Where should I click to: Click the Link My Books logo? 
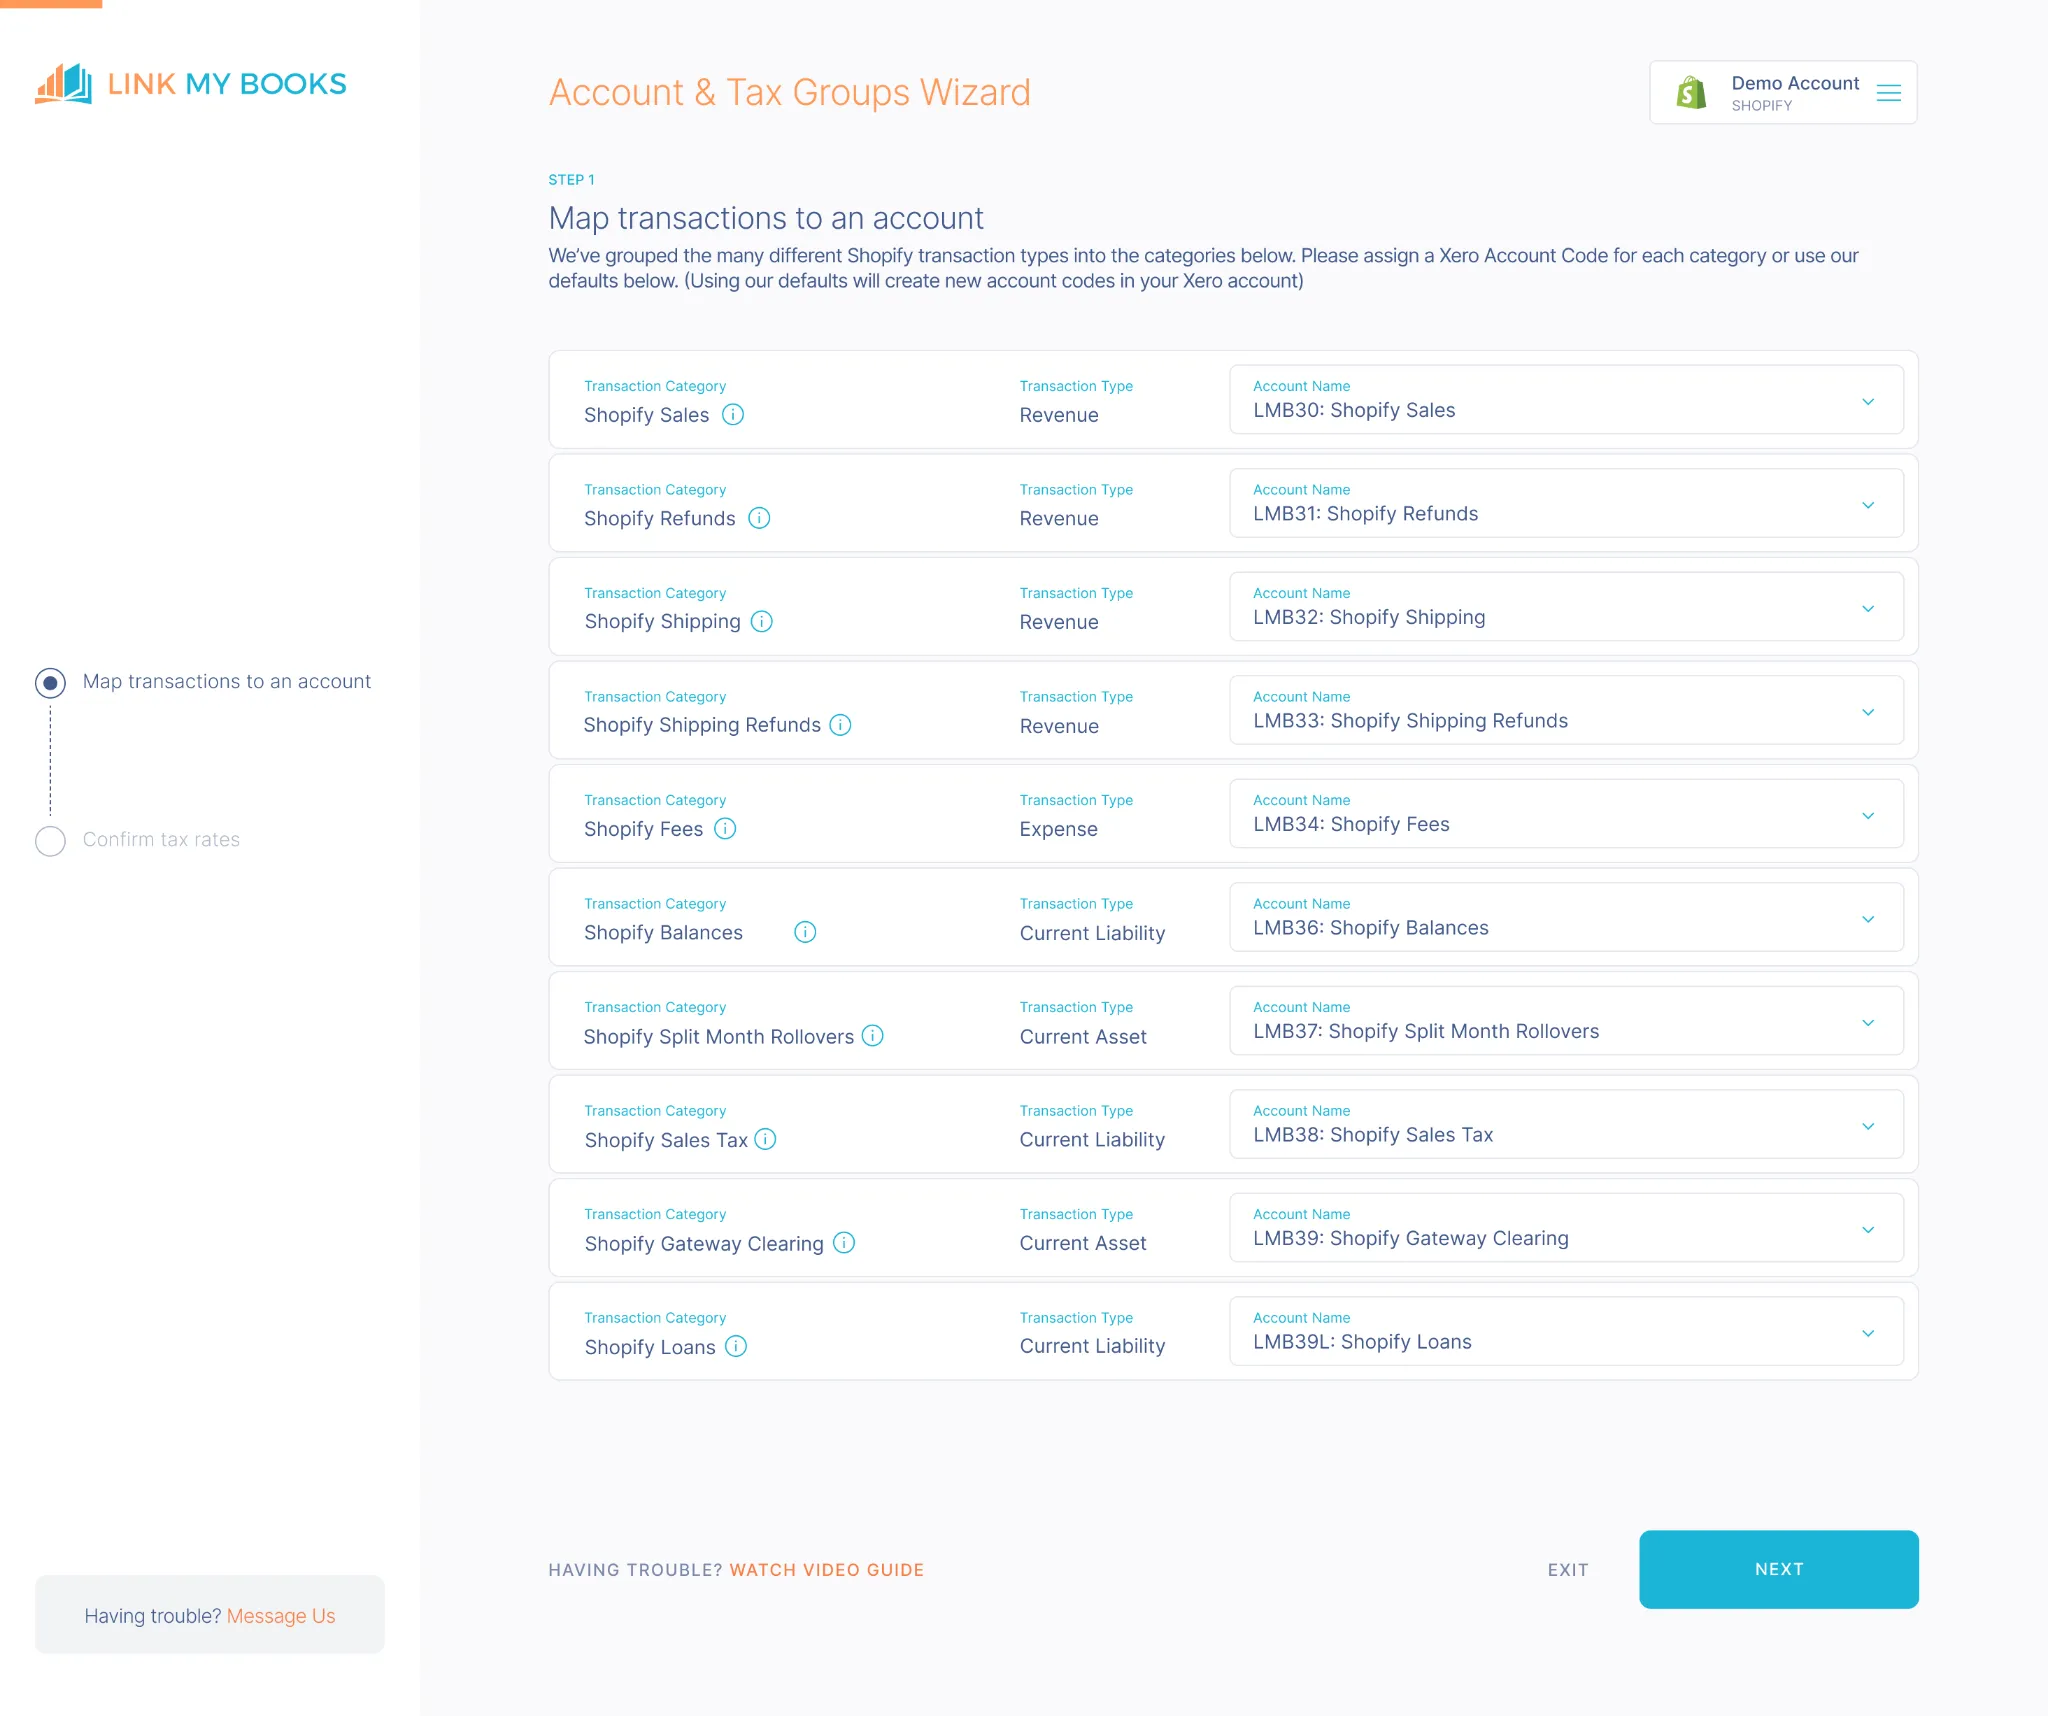[191, 84]
